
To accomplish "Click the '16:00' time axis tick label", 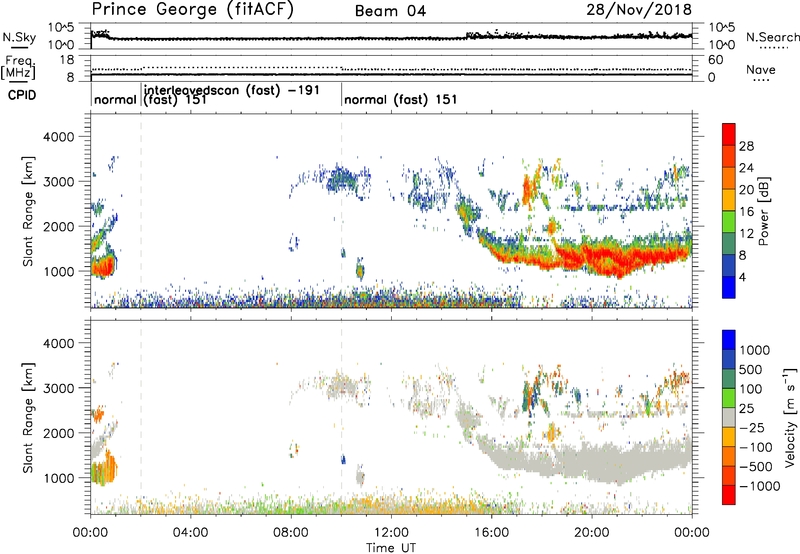I will click(x=491, y=533).
